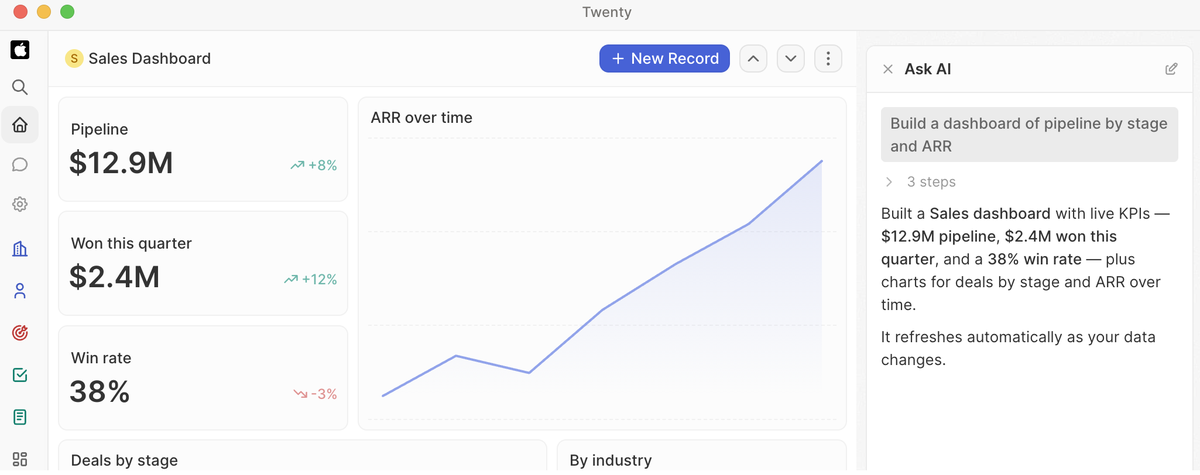Open Opportunities target icon in sidebar
This screenshot has height=475, width=1200.
point(20,333)
